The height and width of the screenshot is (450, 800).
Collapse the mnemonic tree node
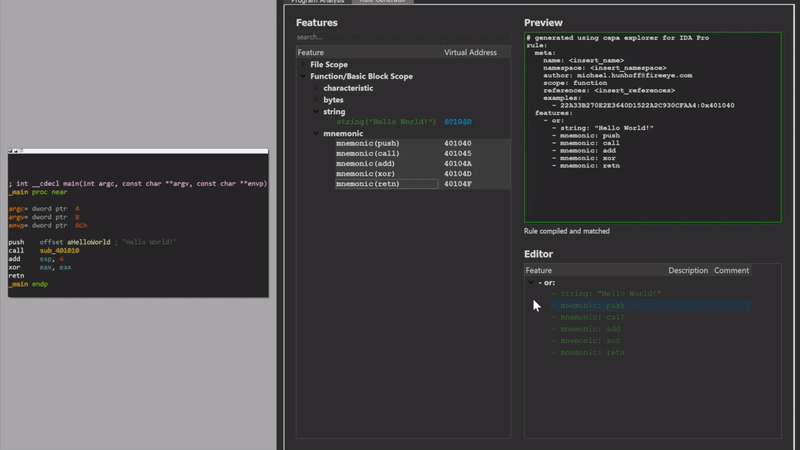316,134
